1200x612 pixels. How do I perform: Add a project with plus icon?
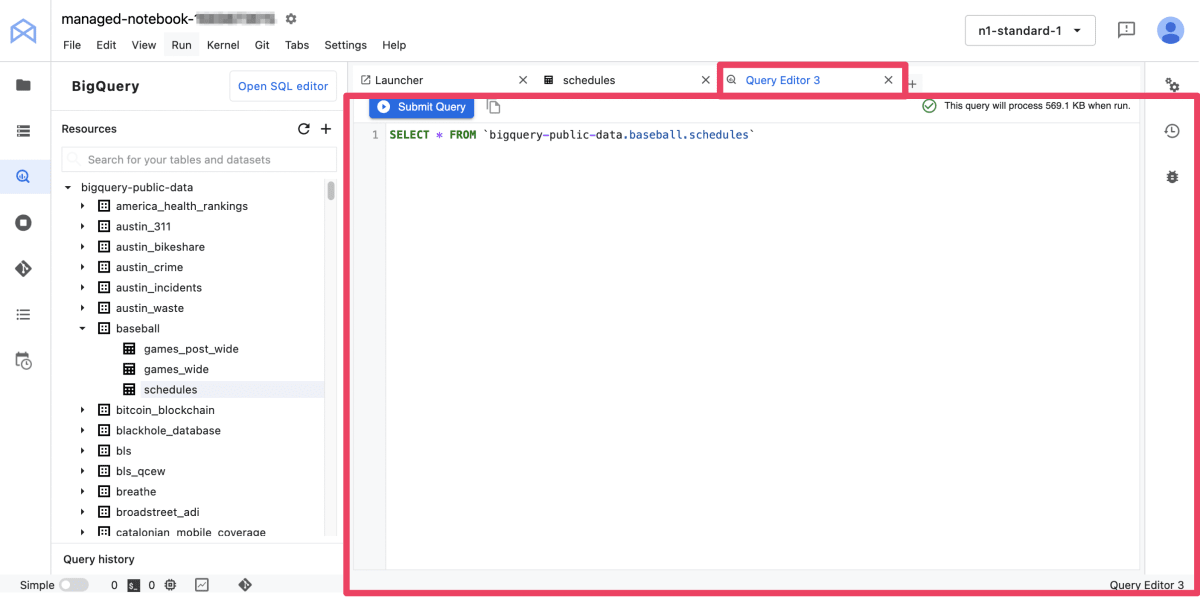pos(325,129)
